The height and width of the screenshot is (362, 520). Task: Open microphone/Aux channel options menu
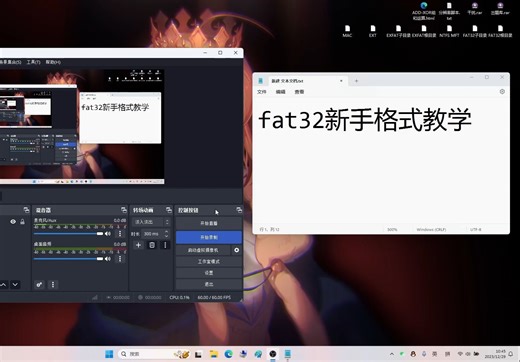120,234
